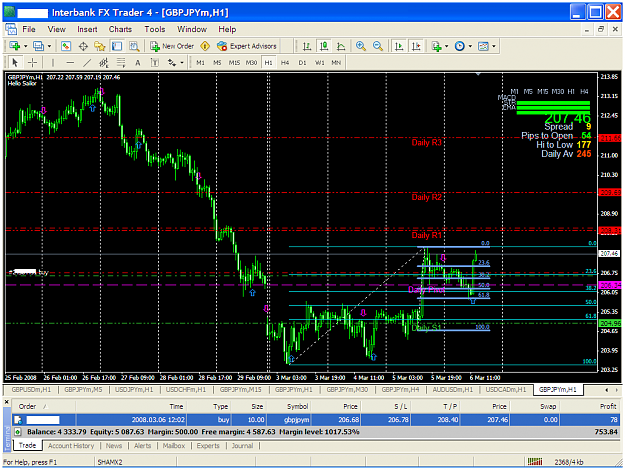
Task: Click the Periods clock icon
Action: [x=460, y=46]
